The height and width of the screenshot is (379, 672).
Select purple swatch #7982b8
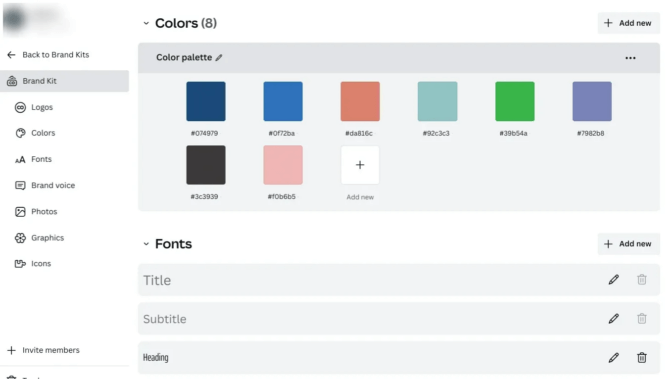click(592, 101)
